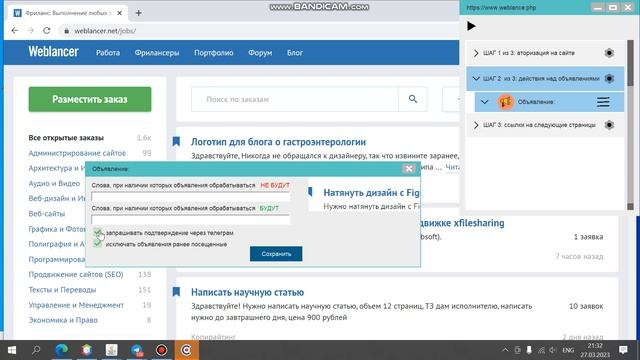This screenshot has height=360, width=640.
Task: Open taskbar search magnifier
Action: click(x=36, y=350)
